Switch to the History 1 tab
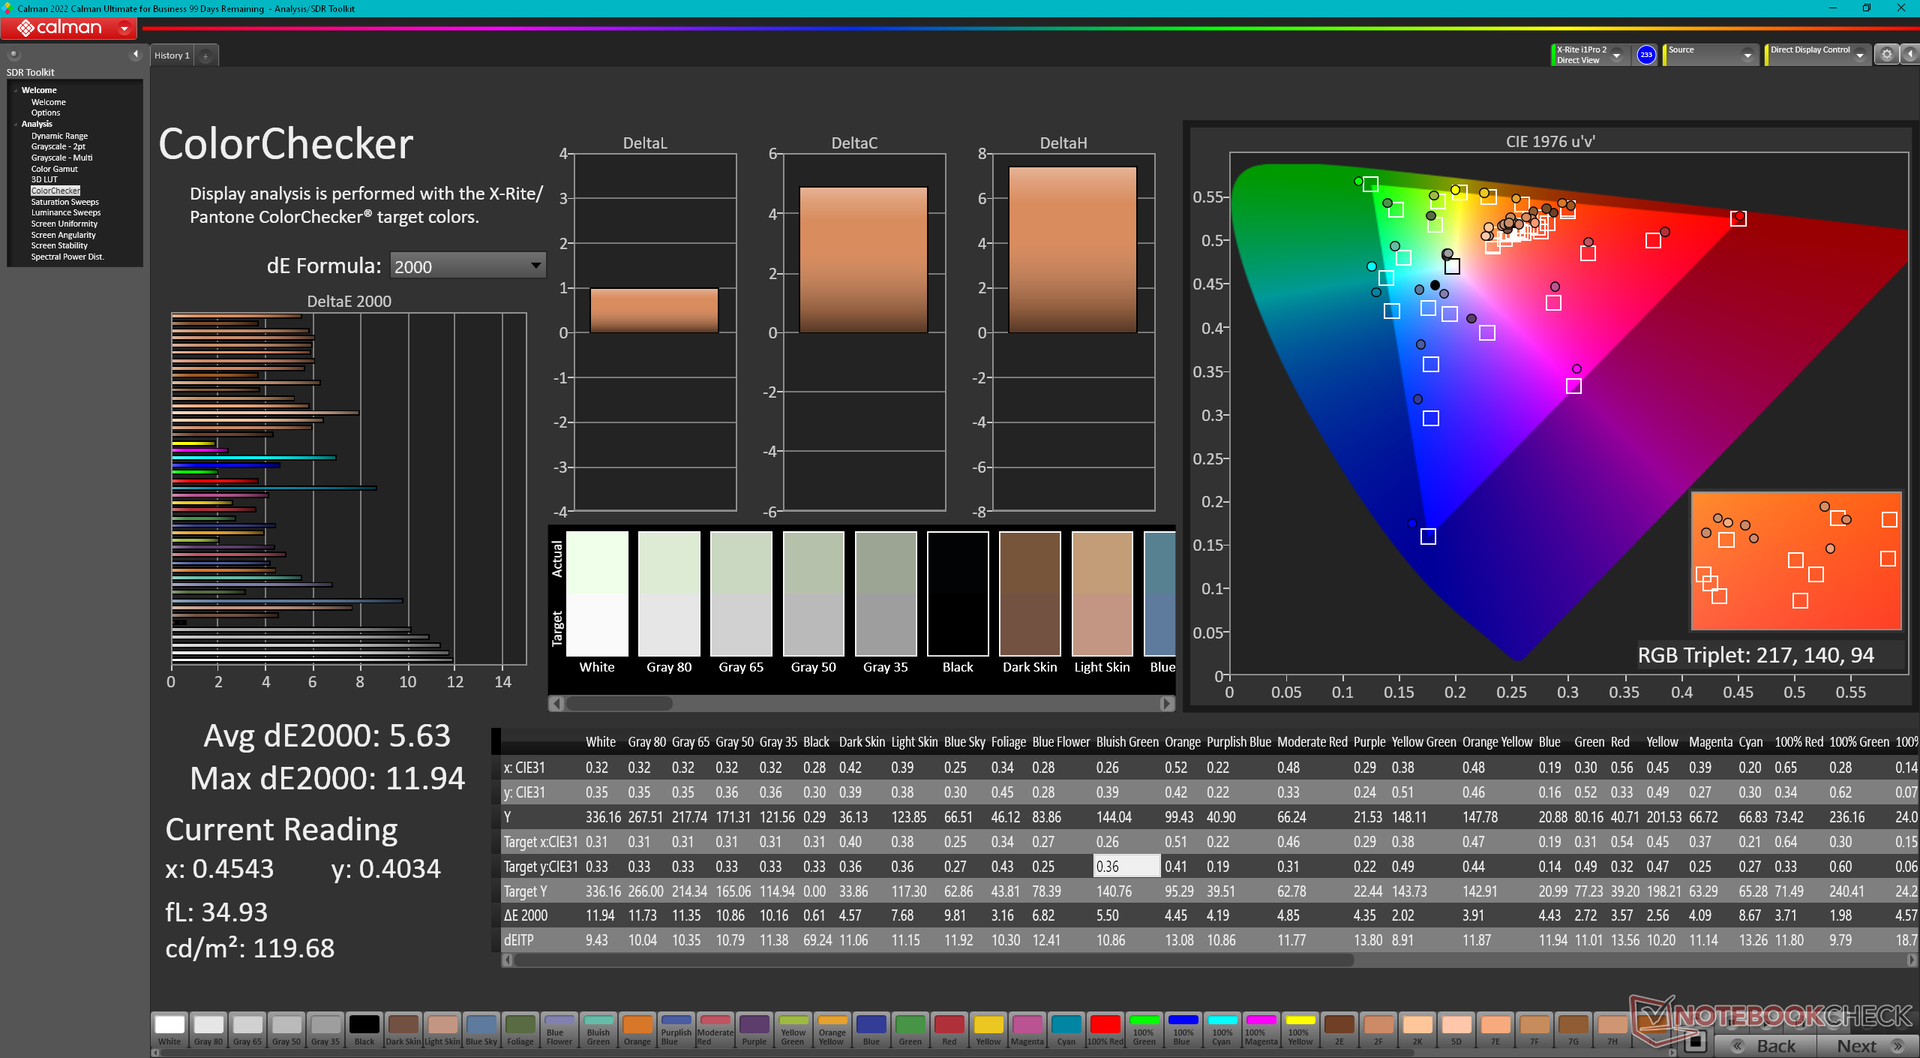The width and height of the screenshot is (1920, 1058). pos(172,56)
